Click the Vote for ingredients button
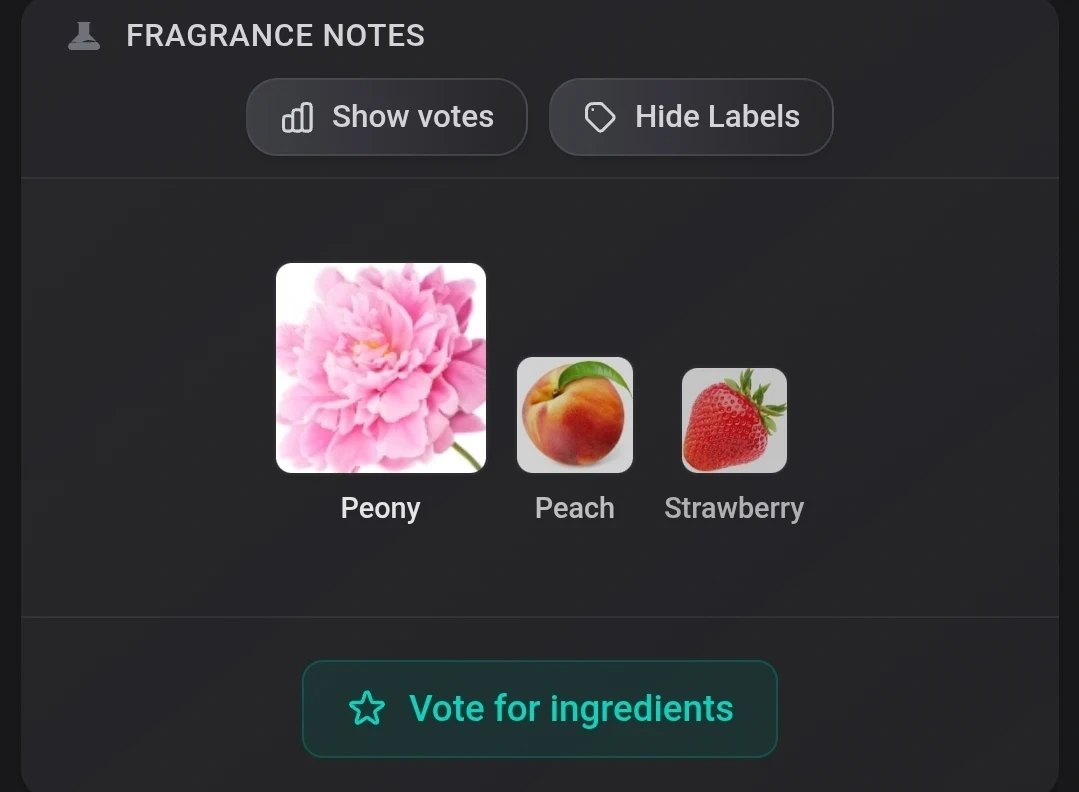This screenshot has height=792, width=1079. [540, 709]
